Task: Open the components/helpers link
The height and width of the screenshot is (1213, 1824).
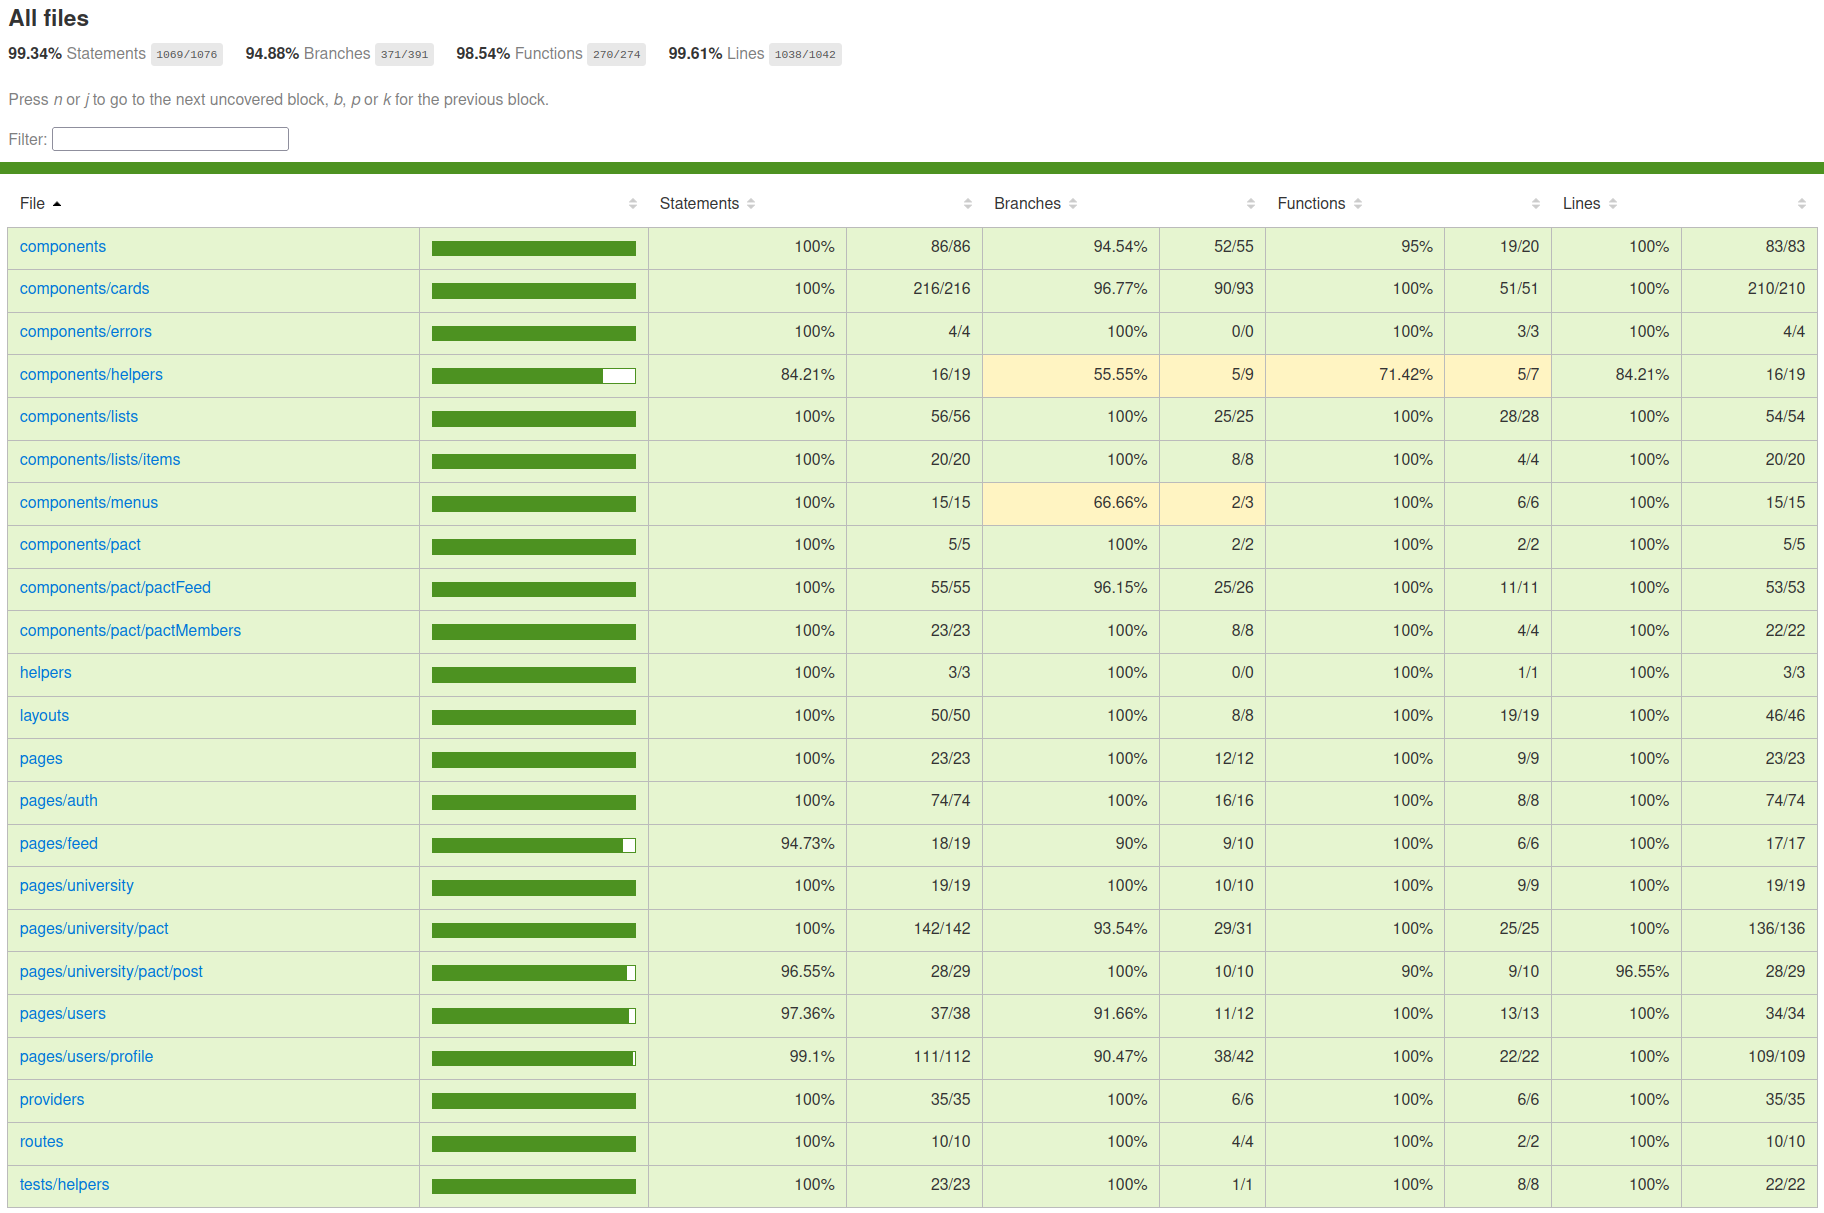Action: pyautogui.click(x=91, y=375)
